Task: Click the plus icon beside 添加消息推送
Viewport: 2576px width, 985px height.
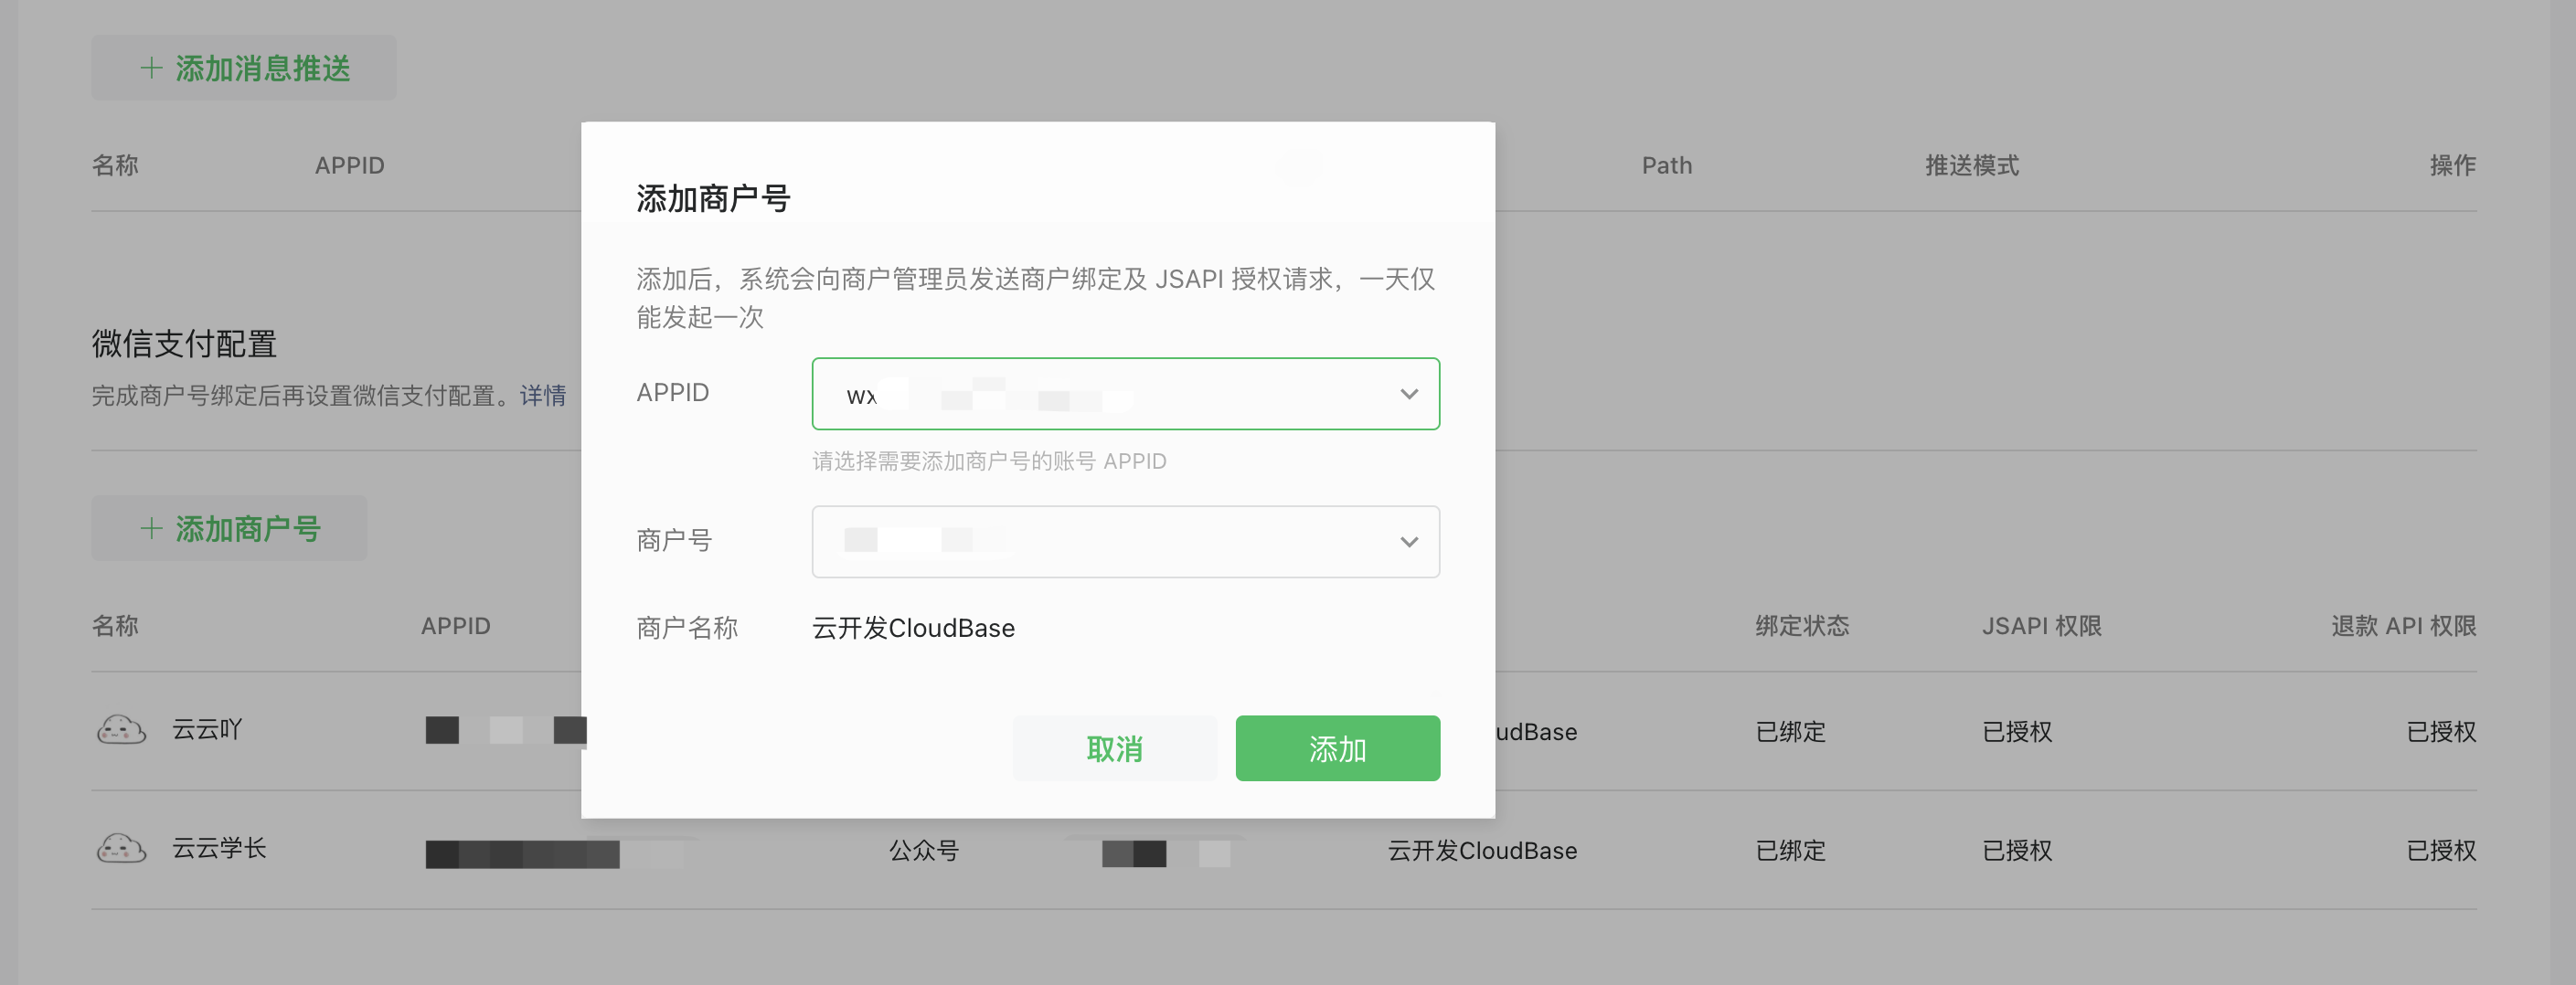Action: (151, 68)
